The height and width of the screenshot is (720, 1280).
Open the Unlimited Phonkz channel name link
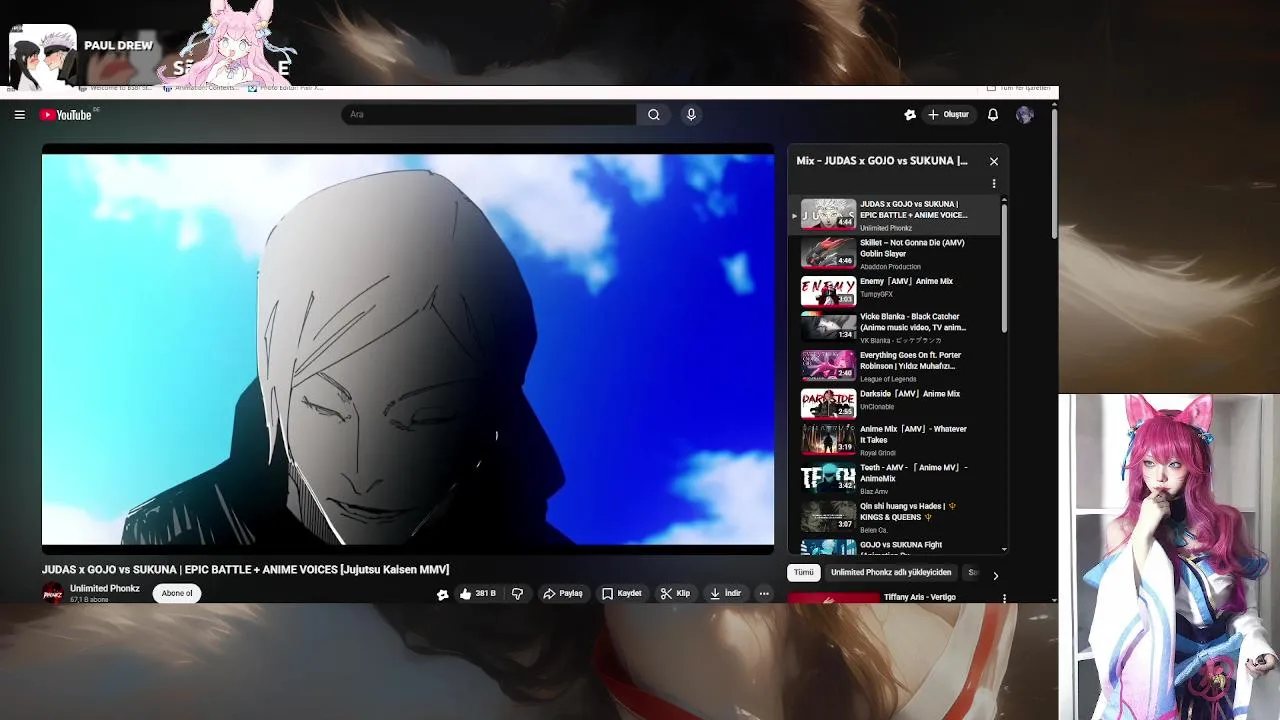(x=104, y=589)
